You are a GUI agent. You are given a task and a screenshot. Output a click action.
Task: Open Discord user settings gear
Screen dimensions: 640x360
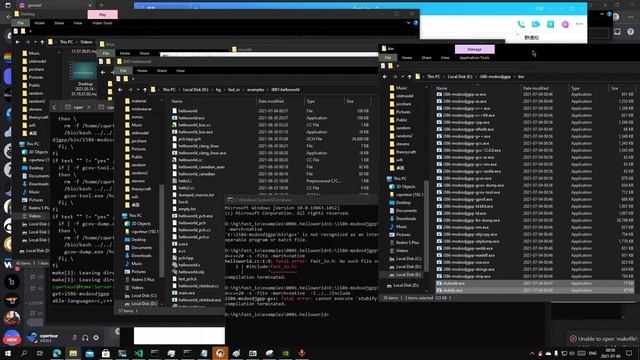pos(96,338)
